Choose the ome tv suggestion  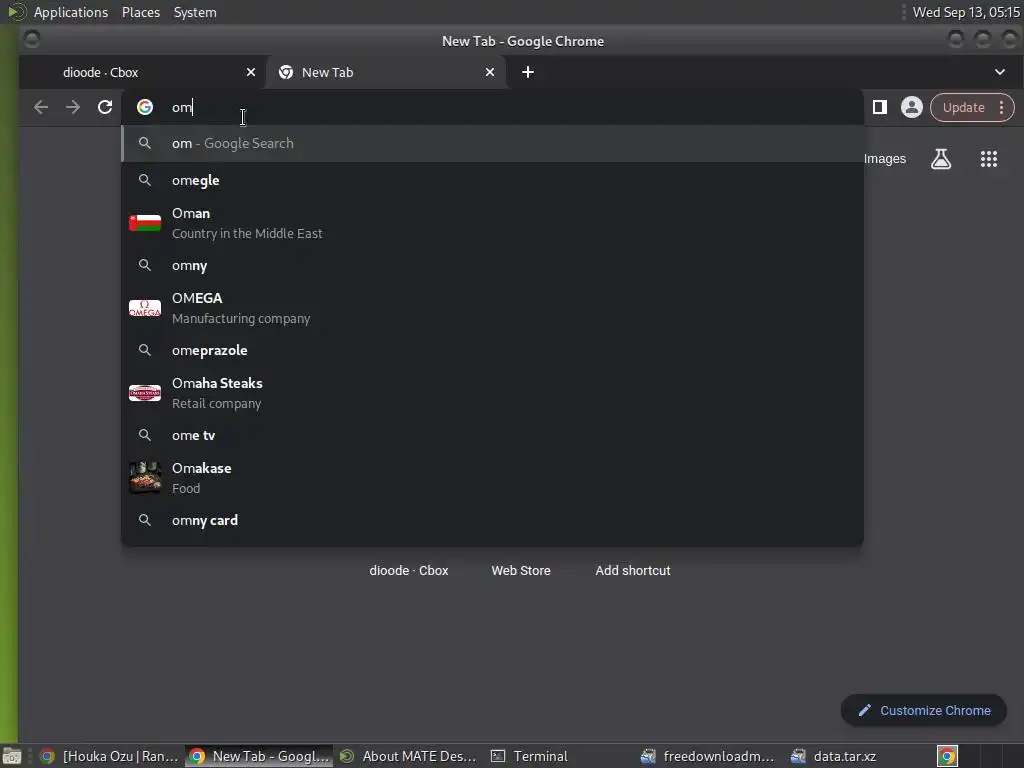tap(492, 435)
